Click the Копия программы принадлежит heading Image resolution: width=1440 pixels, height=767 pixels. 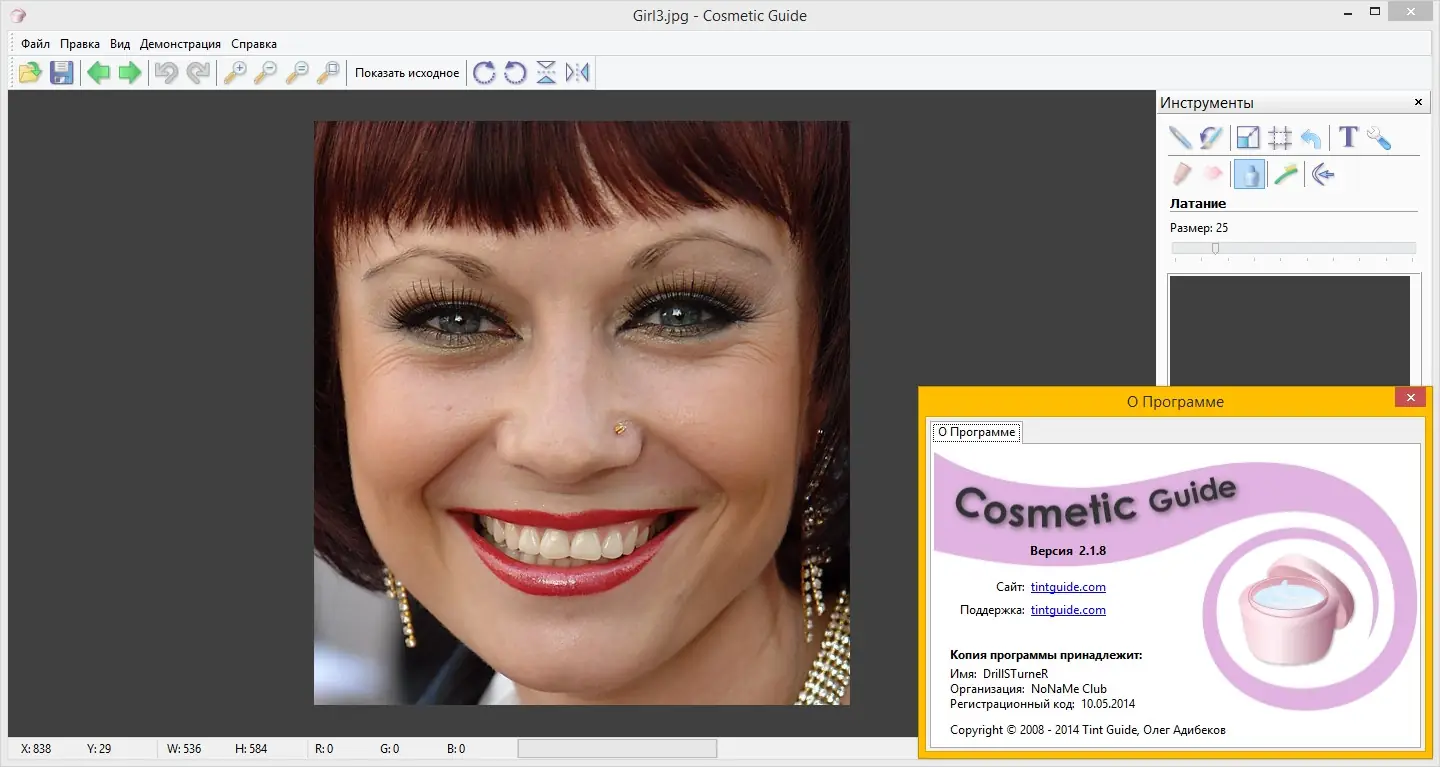1046,655
